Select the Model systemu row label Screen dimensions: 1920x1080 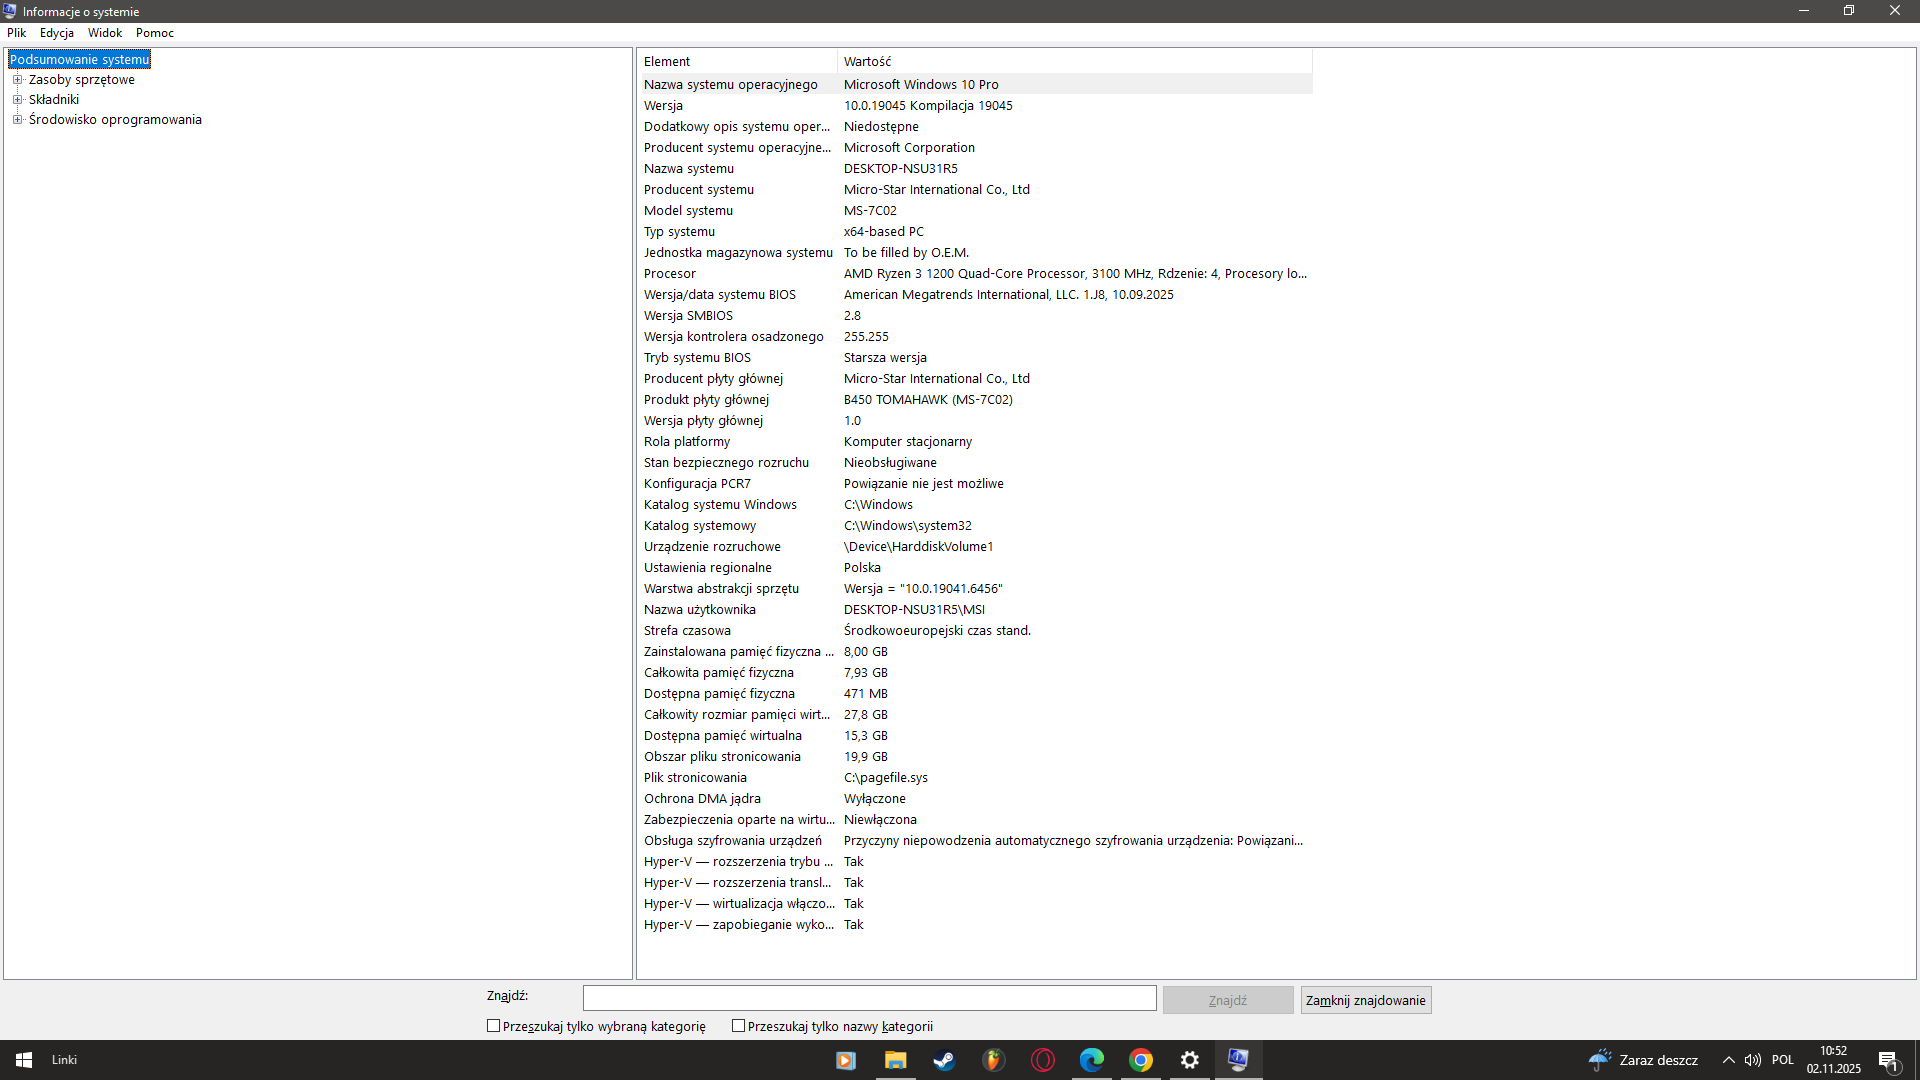(x=688, y=211)
